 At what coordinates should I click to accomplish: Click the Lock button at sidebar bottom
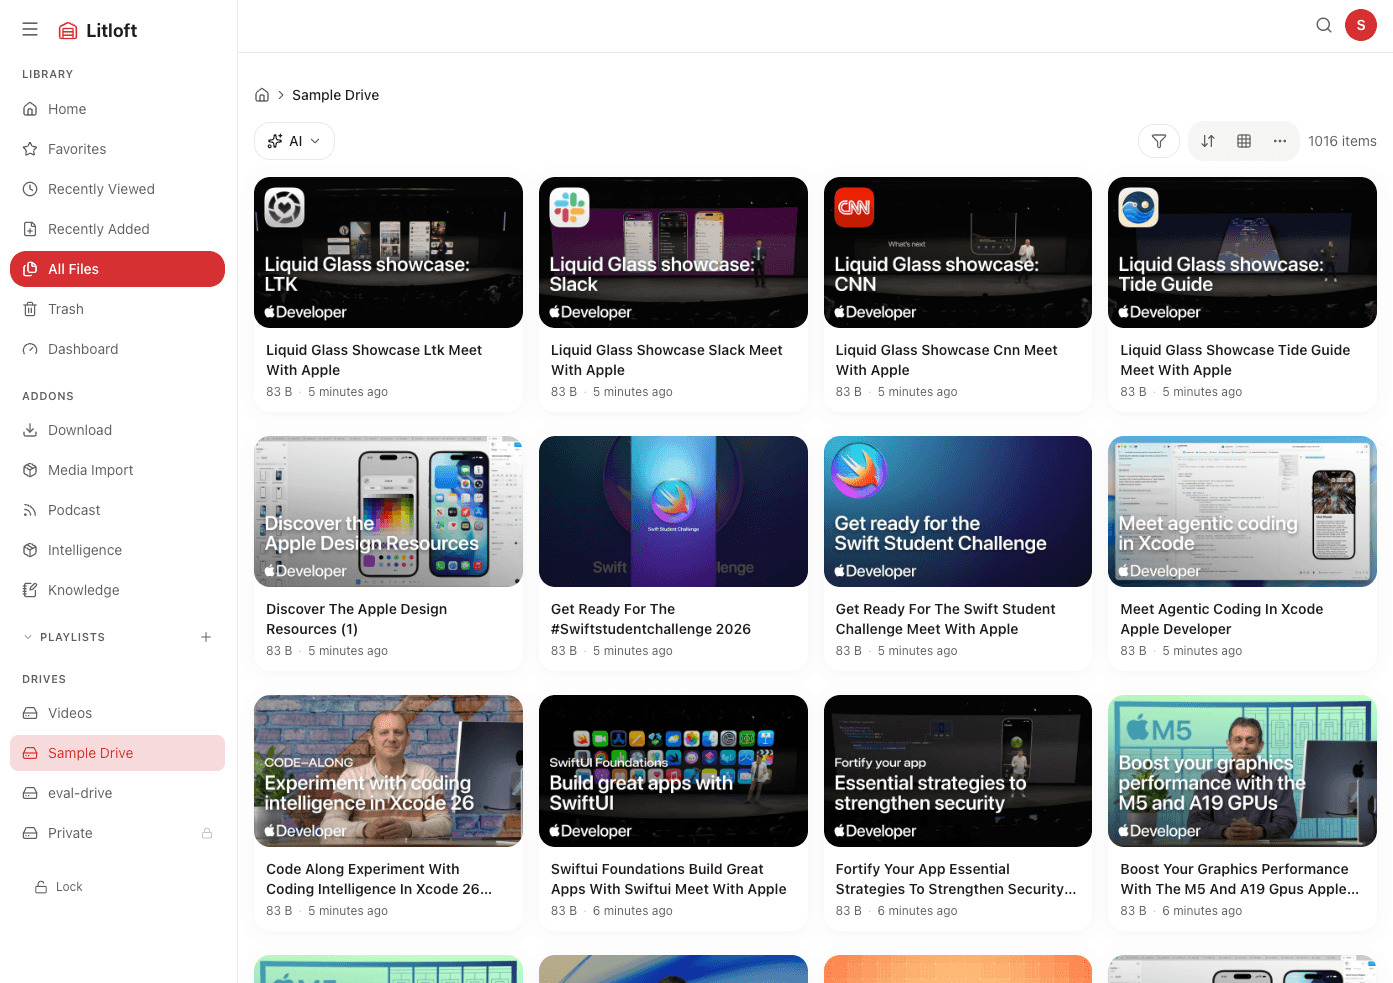coord(59,887)
